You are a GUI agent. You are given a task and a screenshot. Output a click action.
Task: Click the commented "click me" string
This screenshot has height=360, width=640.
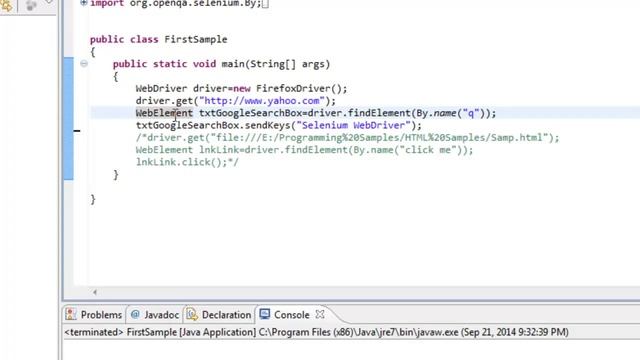point(428,150)
